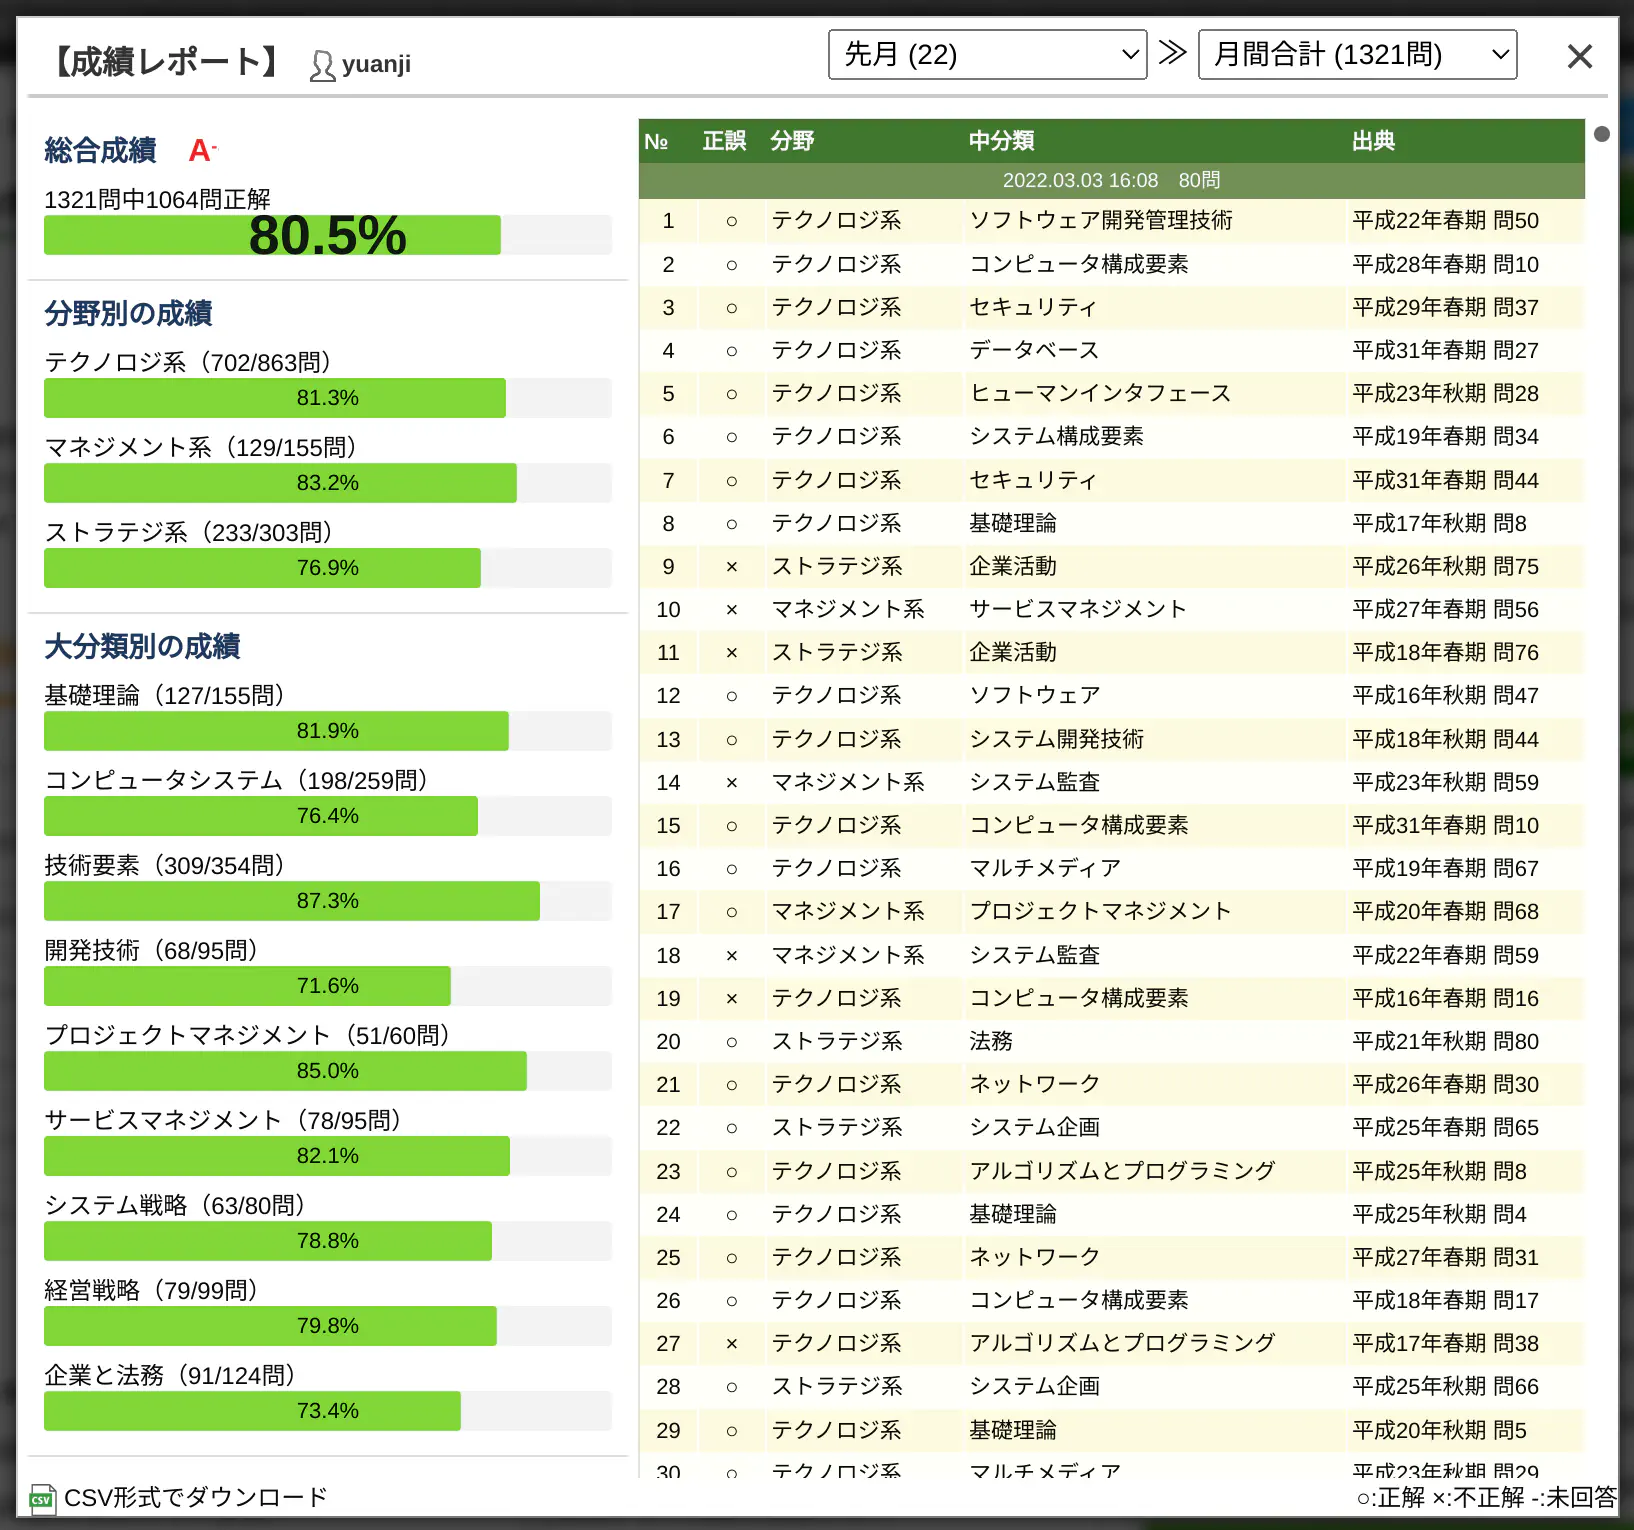Close the 成績レポート dialog
Screen dimensions: 1634x1530
[x=1580, y=56]
